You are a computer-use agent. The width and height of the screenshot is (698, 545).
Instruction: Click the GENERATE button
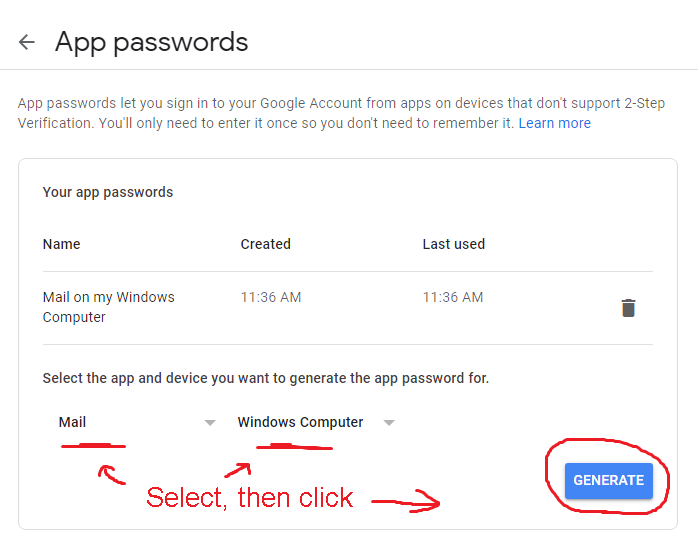(x=609, y=480)
